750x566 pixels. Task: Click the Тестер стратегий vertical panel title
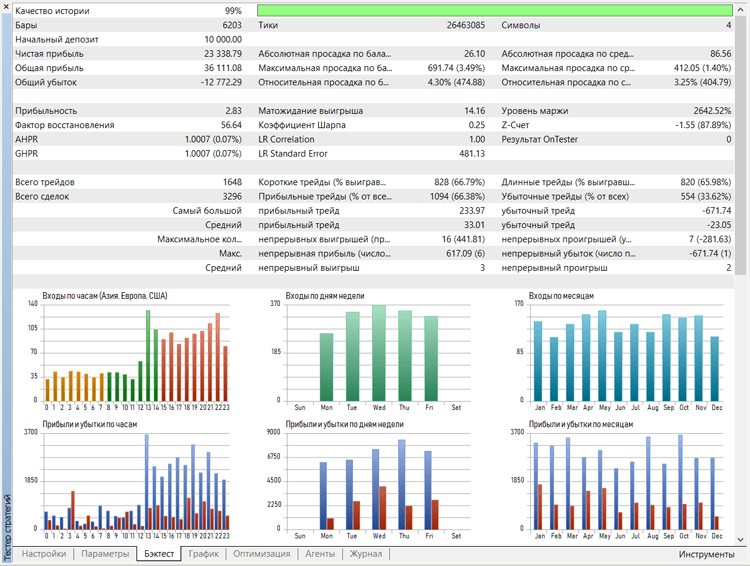(7, 528)
